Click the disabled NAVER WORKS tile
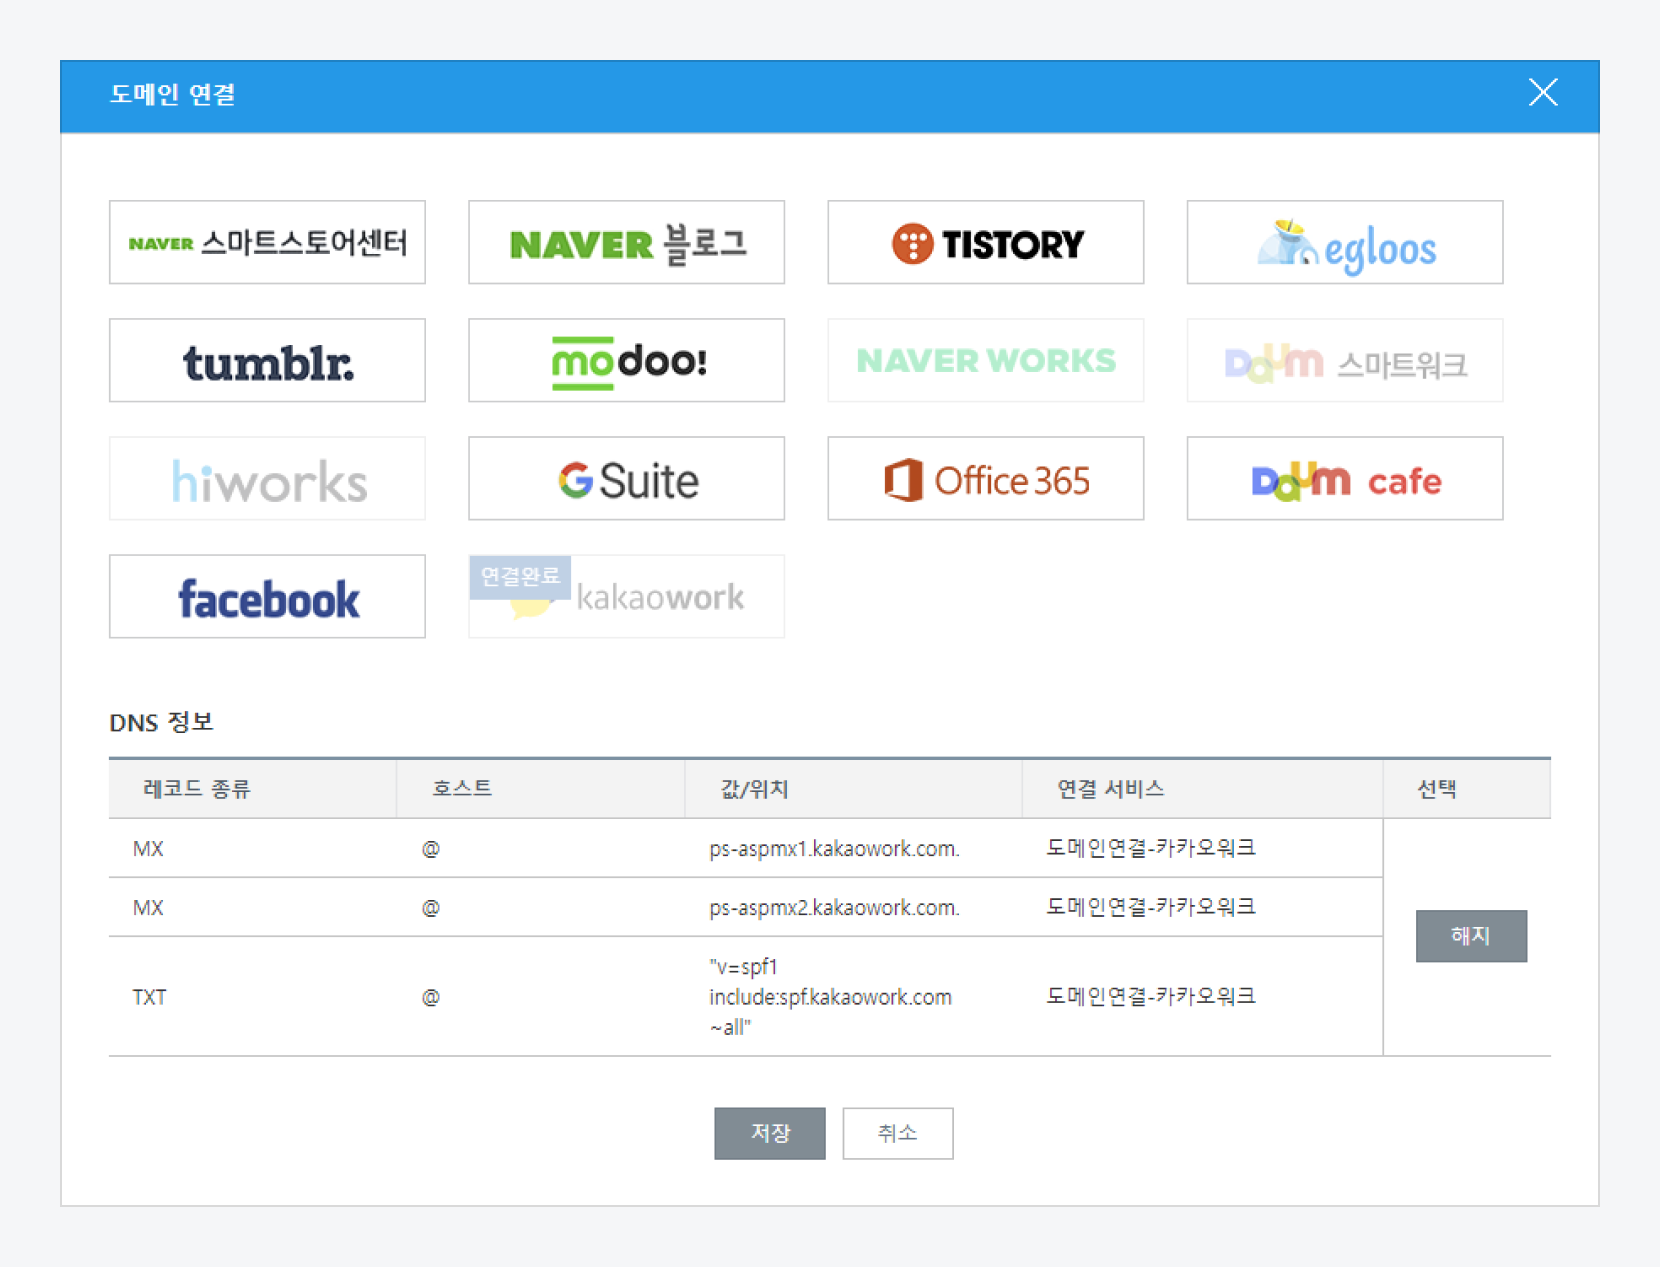The height and width of the screenshot is (1267, 1660). (x=985, y=361)
